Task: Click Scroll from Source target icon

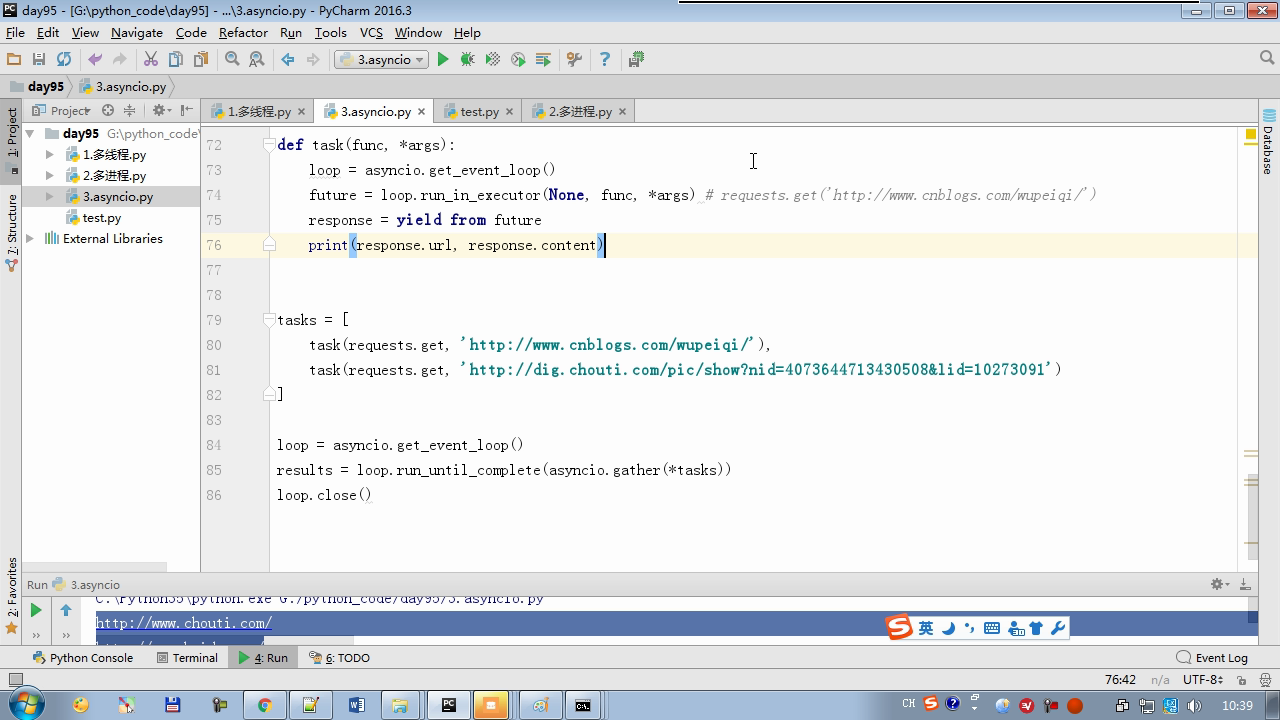Action: pos(108,111)
